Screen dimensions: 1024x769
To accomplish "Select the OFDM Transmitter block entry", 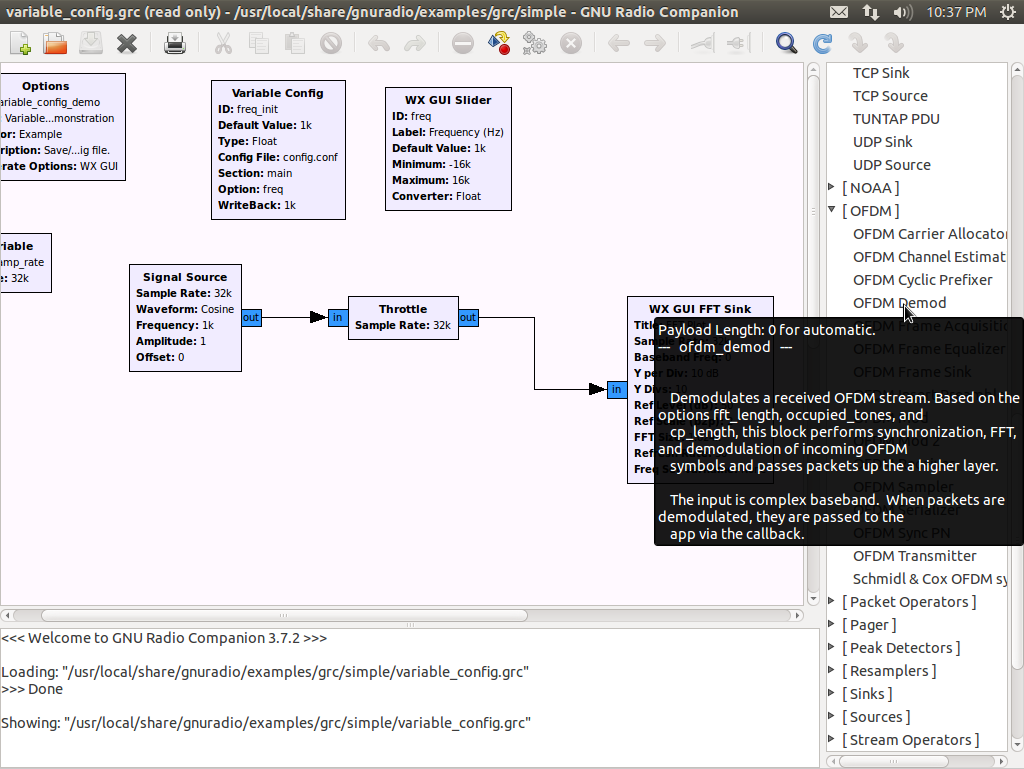I will click(914, 556).
